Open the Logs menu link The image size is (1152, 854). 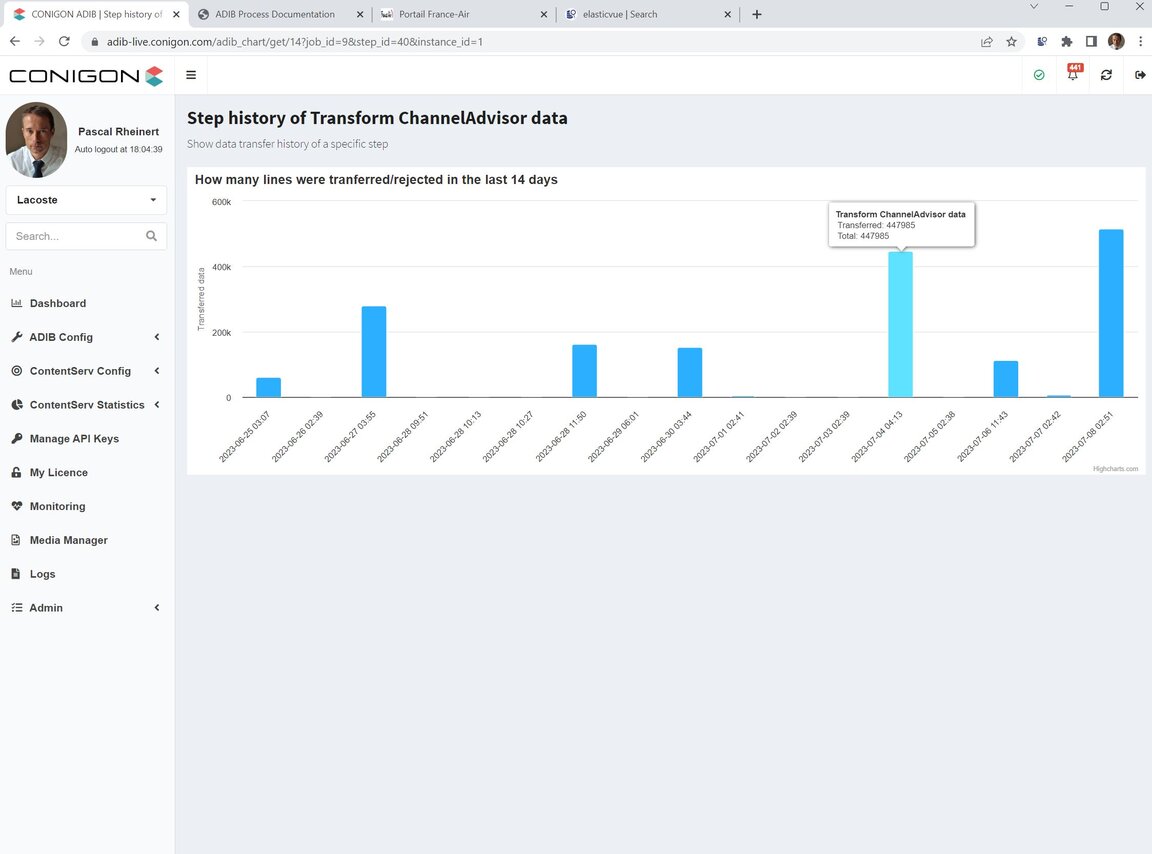[x=42, y=574]
